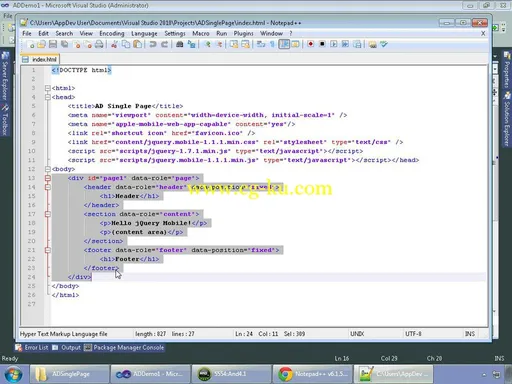This screenshot has width=512, height=384.
Task: Print the document with the printer icon
Action: point(99,44)
